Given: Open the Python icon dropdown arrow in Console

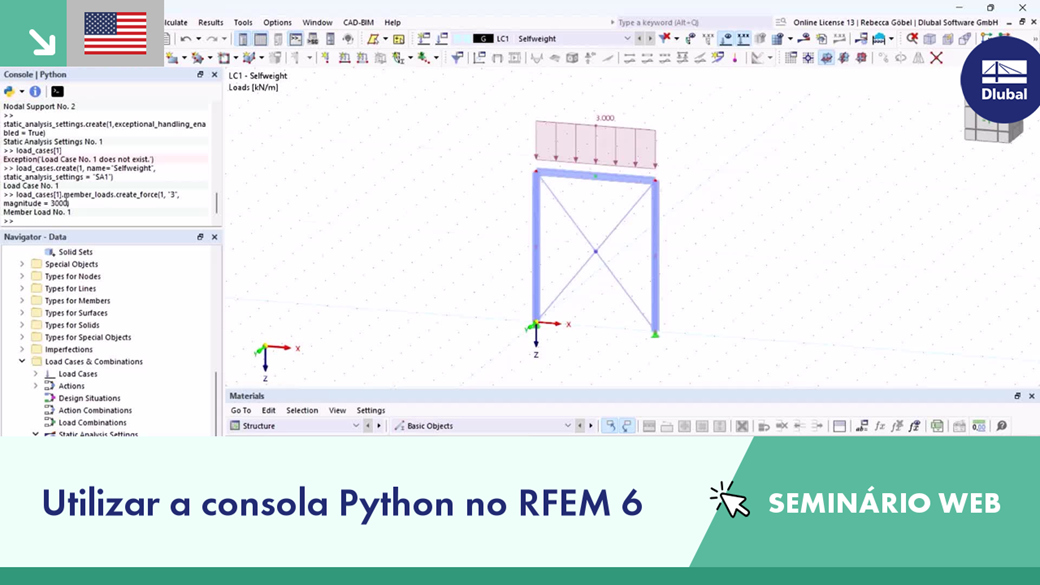Looking at the screenshot, I should pyautogui.click(x=21, y=92).
